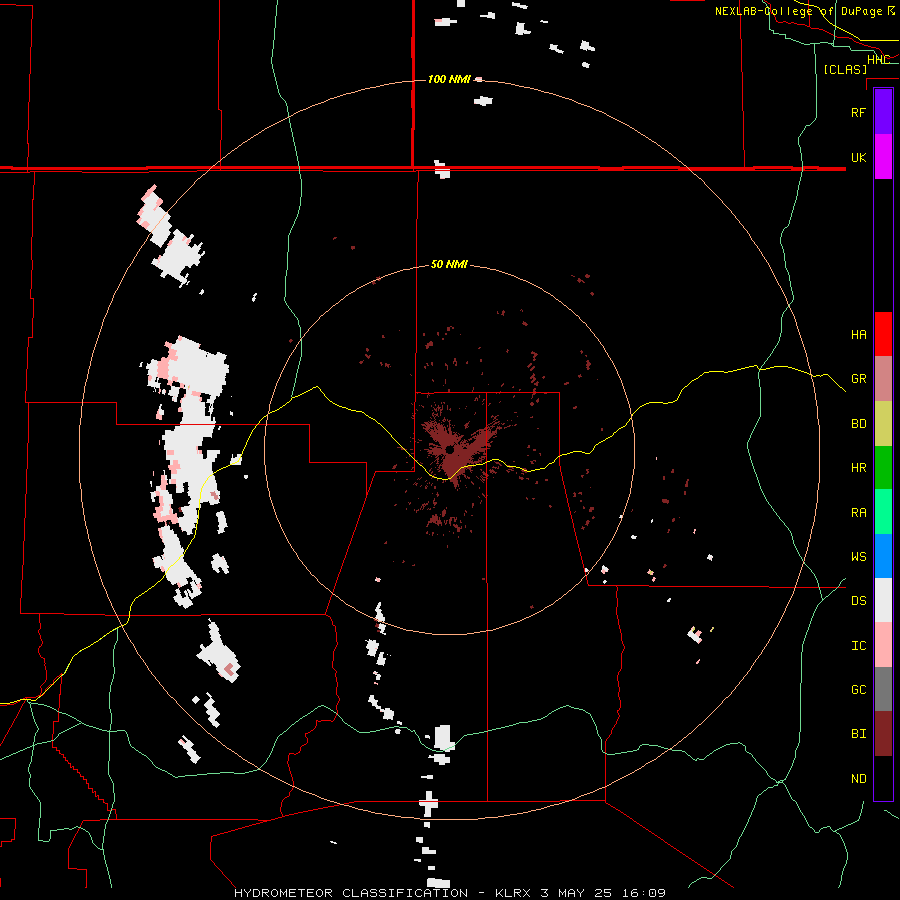
Task: Click the radar site center black dot
Action: pos(449,449)
